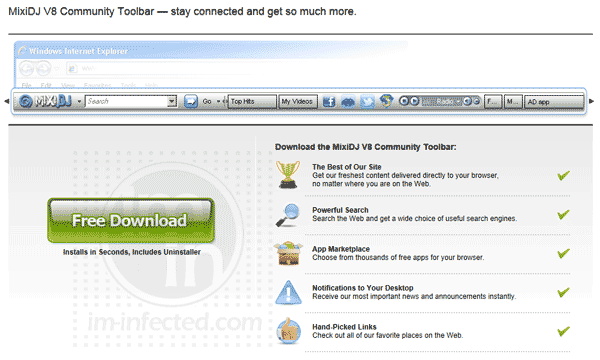The image size is (600, 360).
Task: Click the MixiDJ logo in the toolbar
Action: click(x=45, y=101)
